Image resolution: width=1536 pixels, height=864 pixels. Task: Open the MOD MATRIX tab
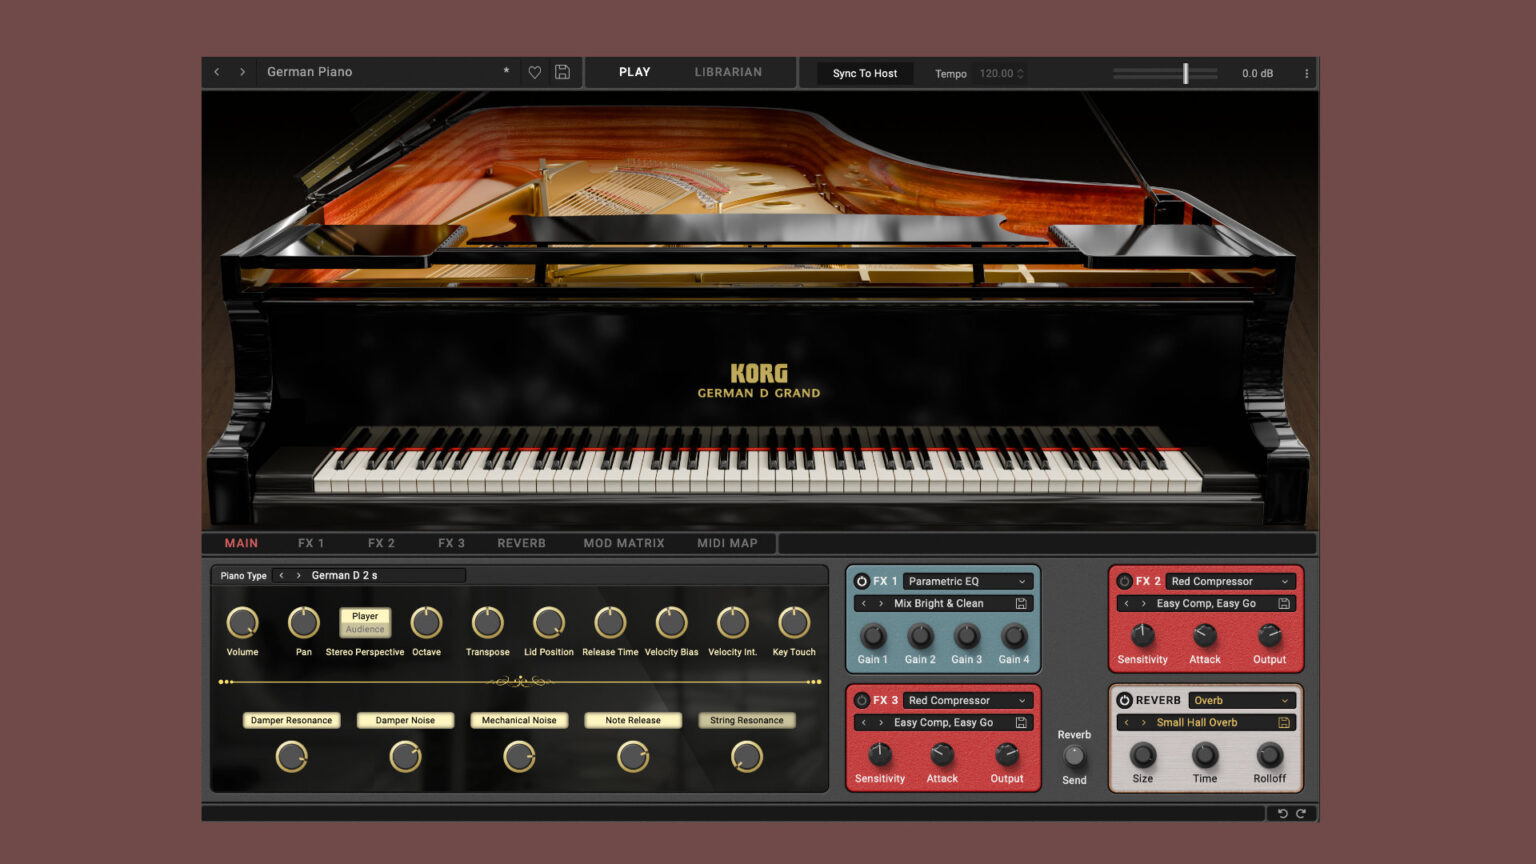coord(624,543)
